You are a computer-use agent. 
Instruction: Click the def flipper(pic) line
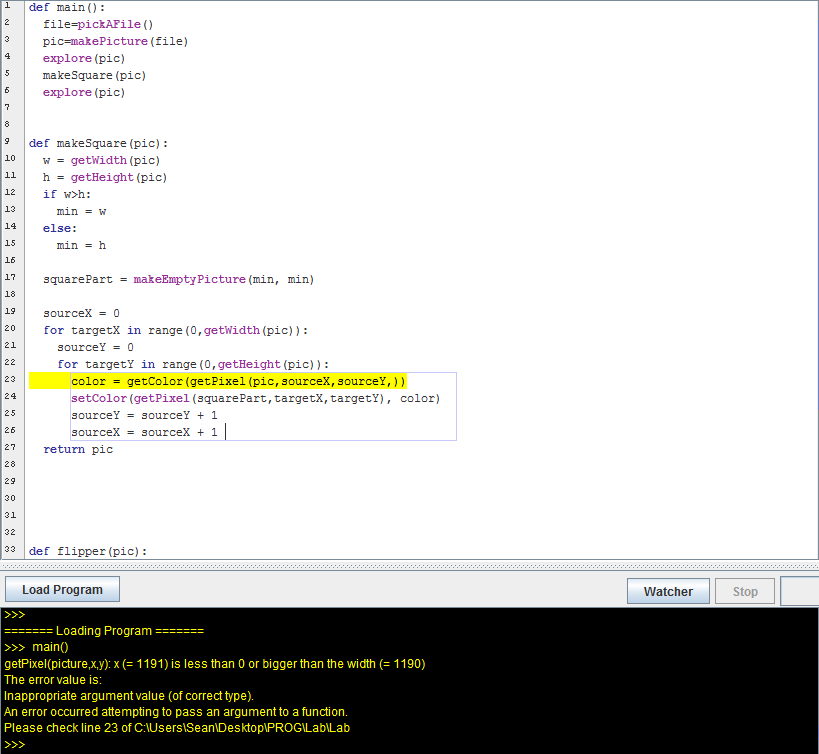87,551
